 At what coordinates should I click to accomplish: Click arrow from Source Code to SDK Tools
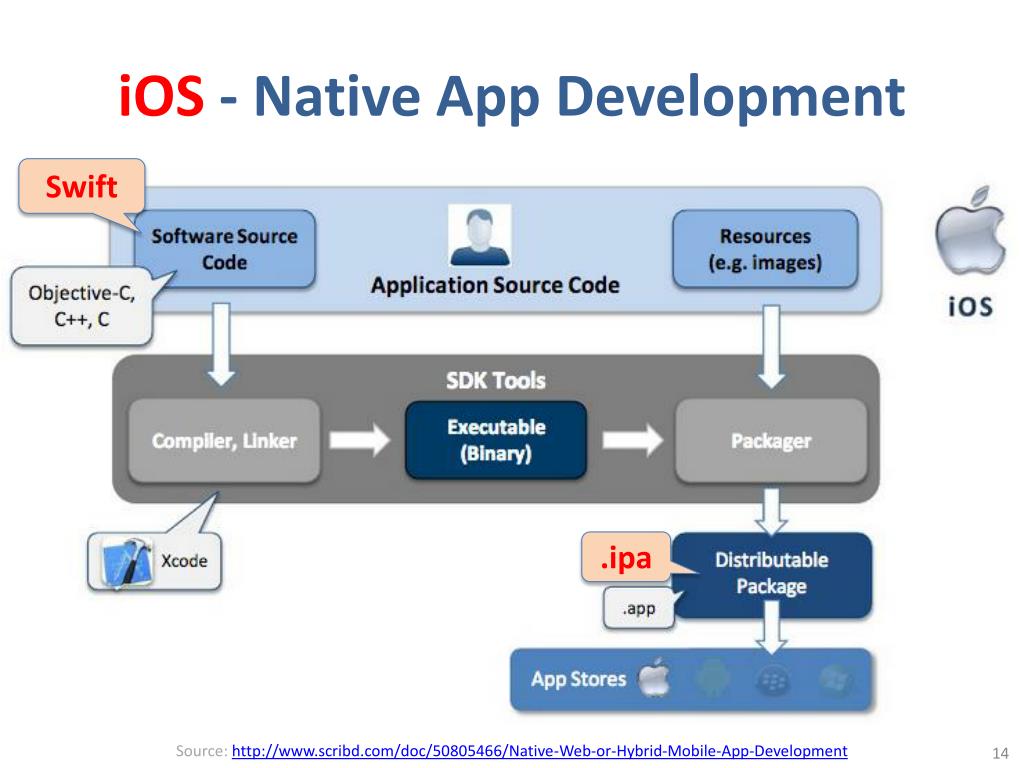(x=221, y=344)
